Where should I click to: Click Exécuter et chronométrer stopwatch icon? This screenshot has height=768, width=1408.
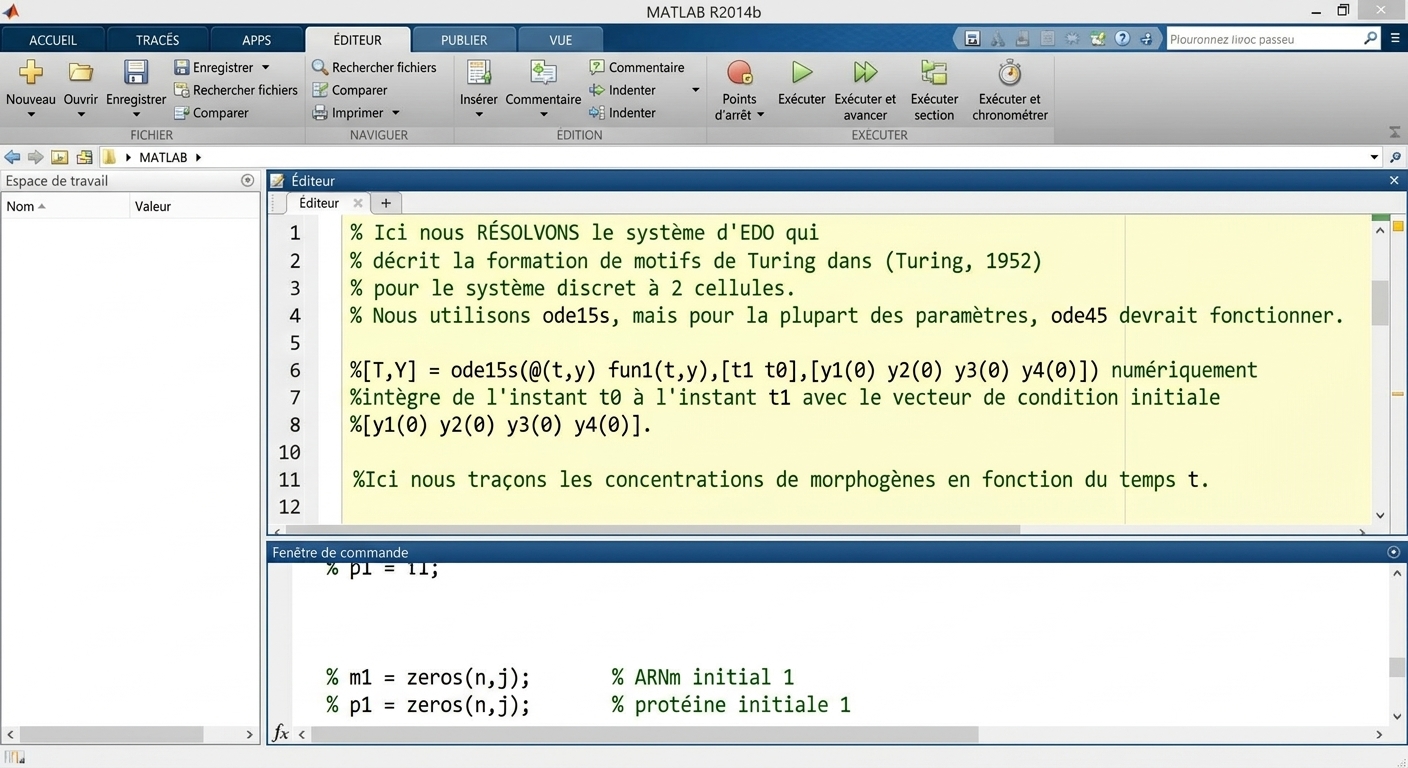click(1010, 72)
